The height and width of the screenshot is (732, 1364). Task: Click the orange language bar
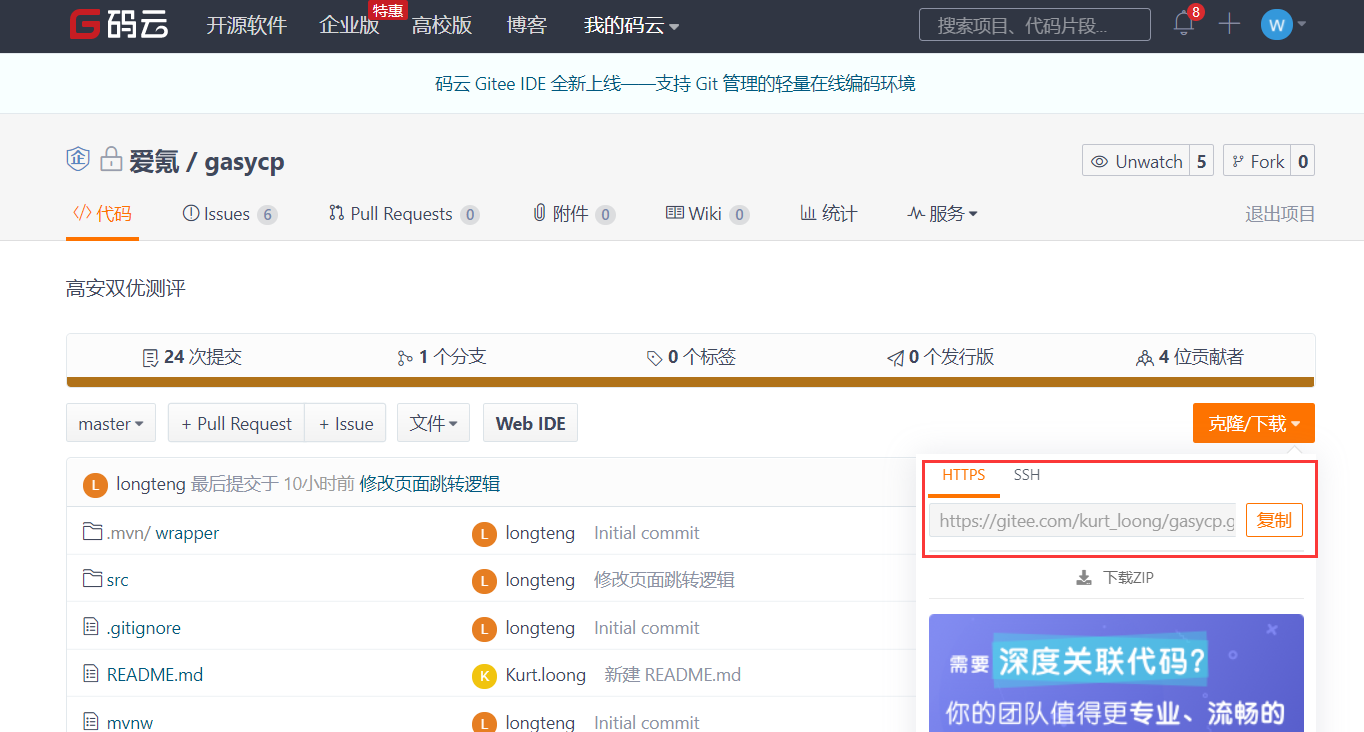[x=690, y=382]
